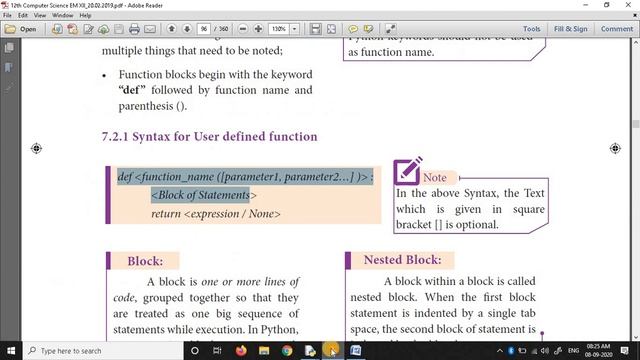
Task: Open the Fill & Sign pane
Action: [571, 29]
